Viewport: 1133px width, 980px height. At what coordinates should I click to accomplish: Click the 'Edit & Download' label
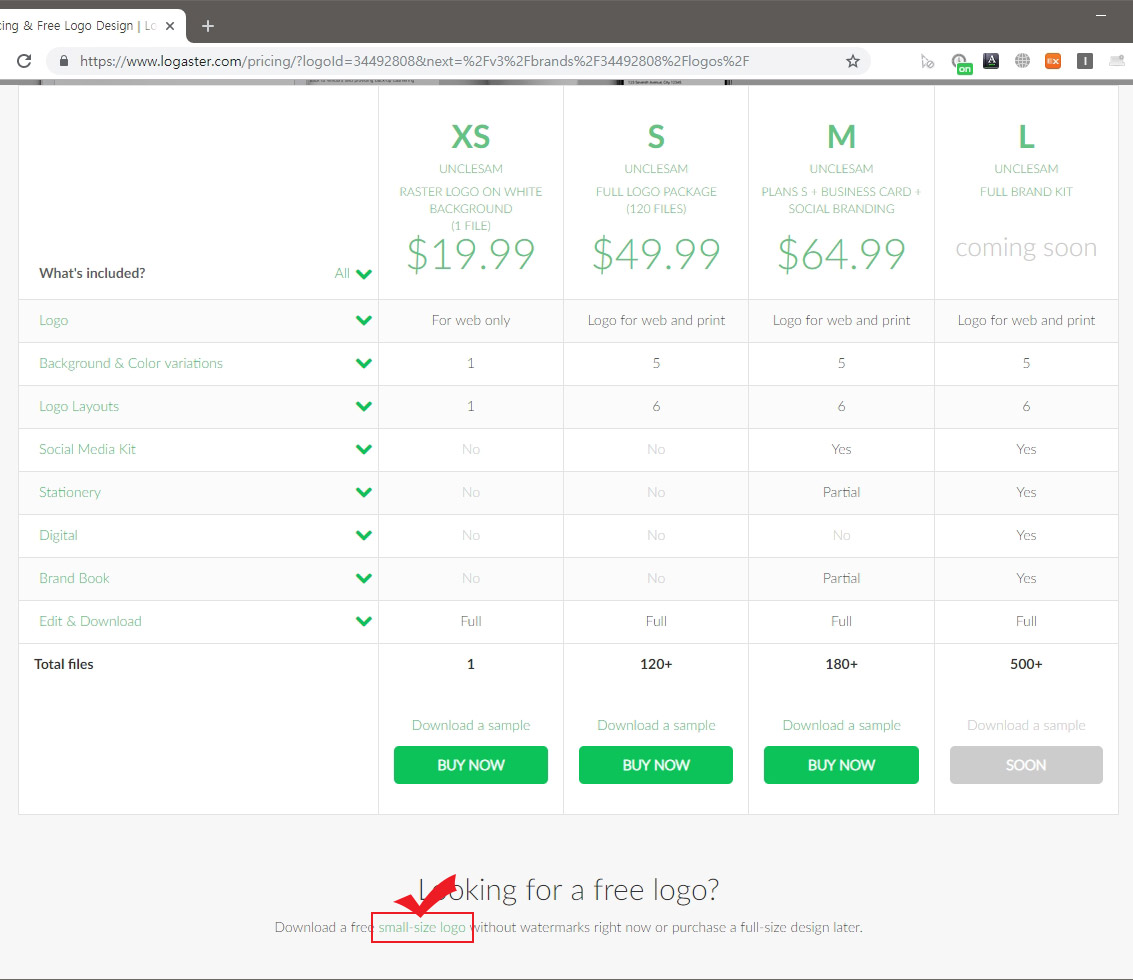click(90, 621)
